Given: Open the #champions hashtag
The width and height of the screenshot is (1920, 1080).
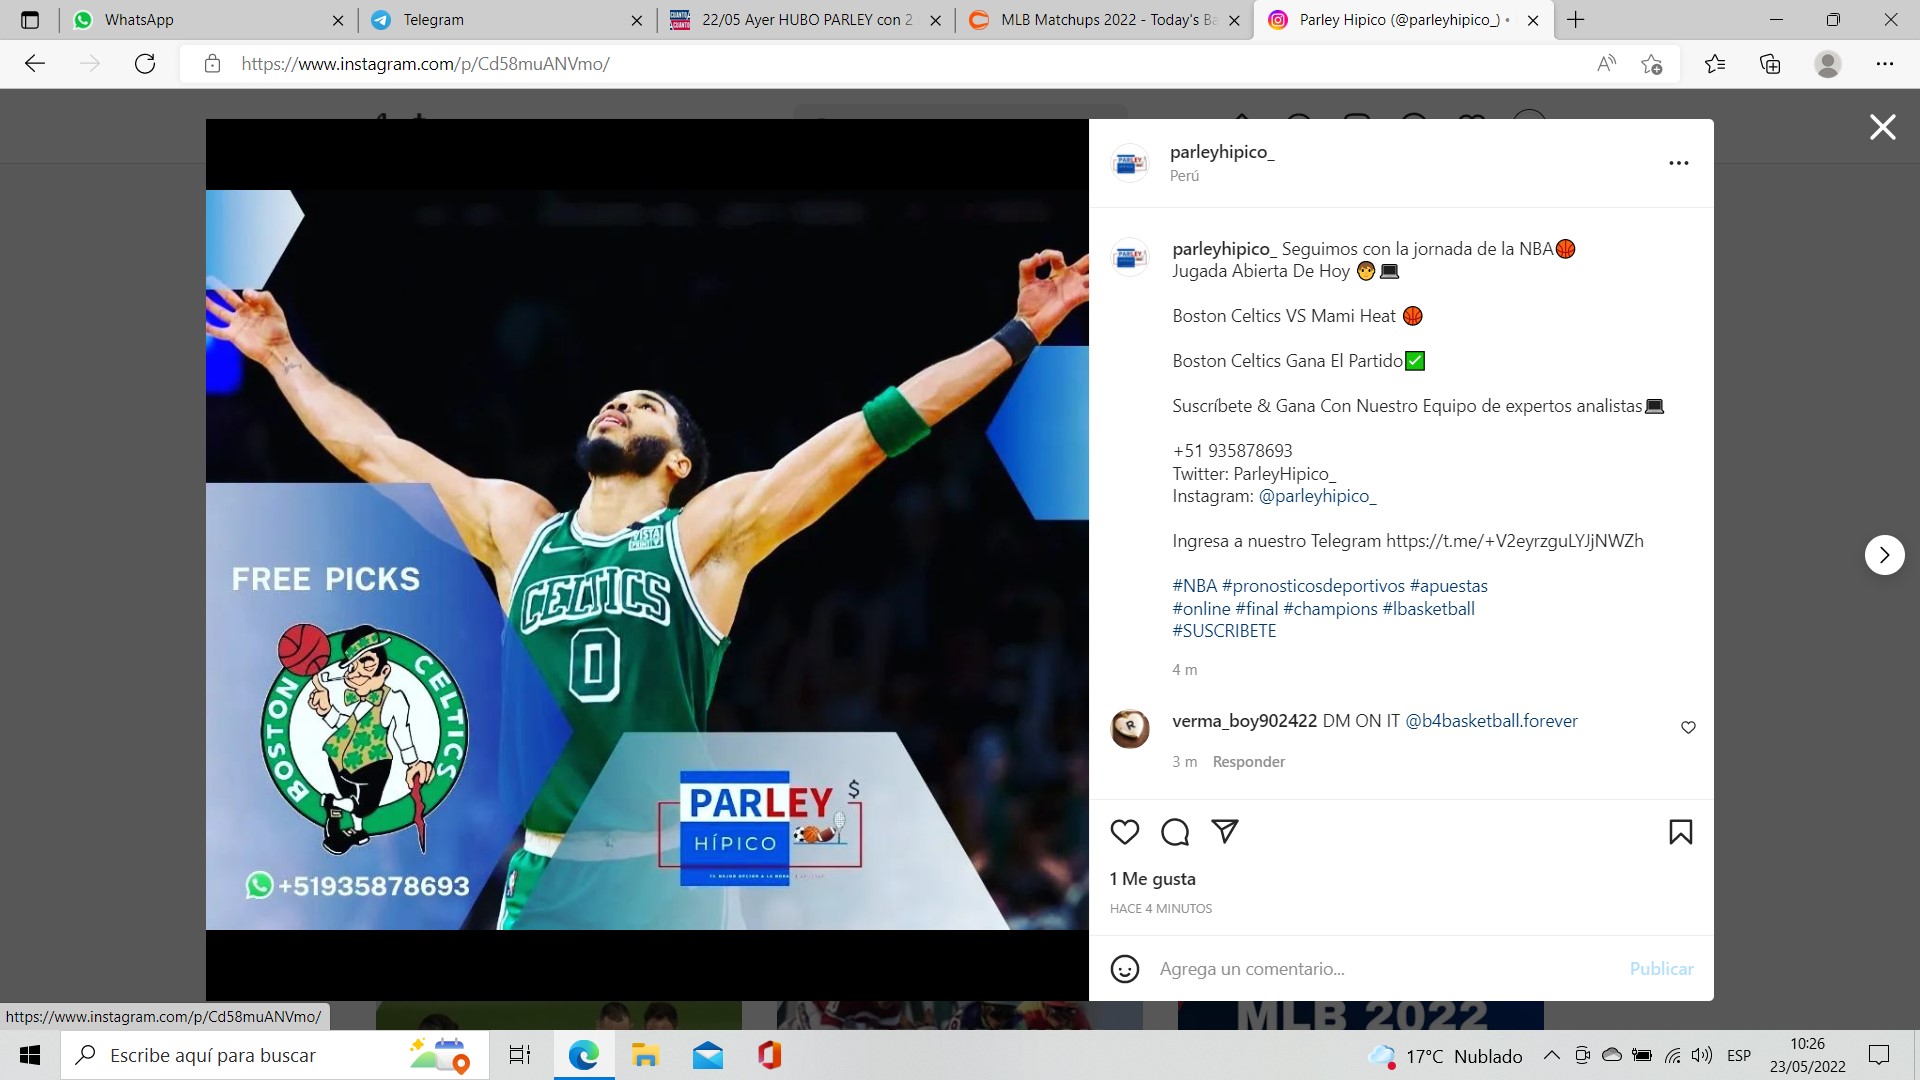Looking at the screenshot, I should [1330, 609].
